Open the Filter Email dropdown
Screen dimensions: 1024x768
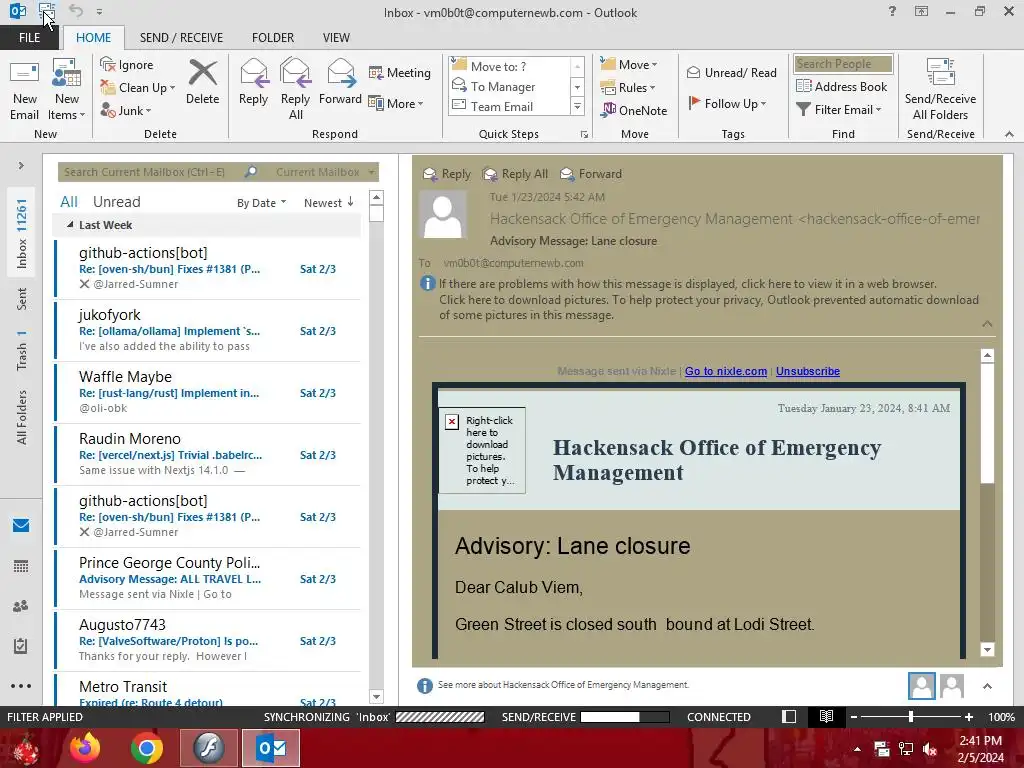pos(839,110)
